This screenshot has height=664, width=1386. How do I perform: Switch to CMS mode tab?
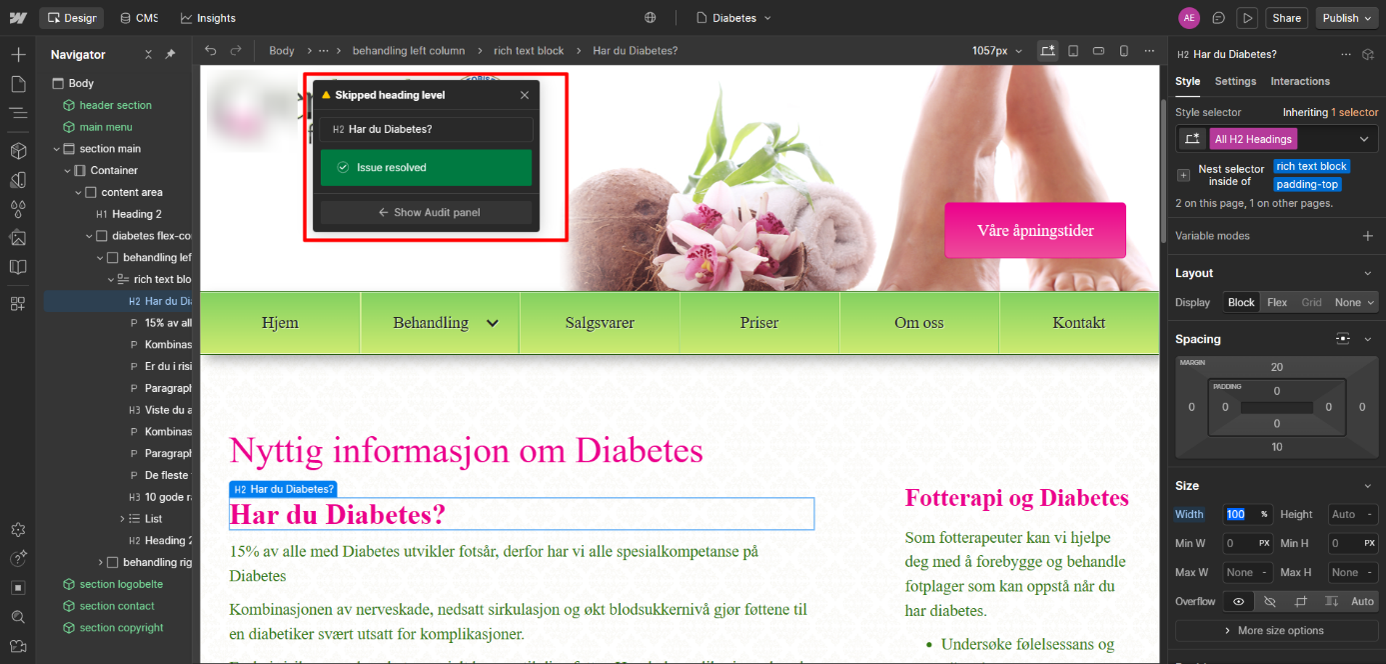(x=139, y=18)
